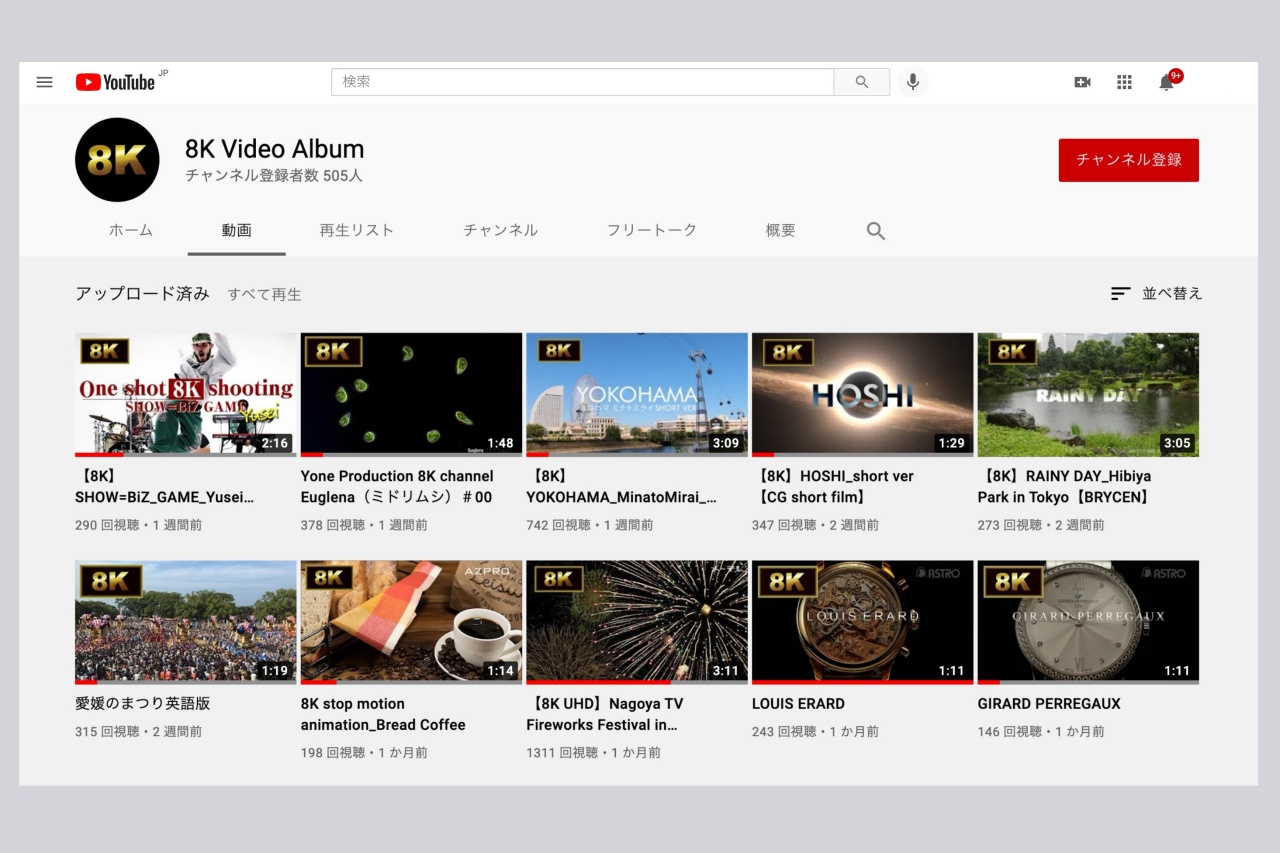Open channel search magnifier in tabs
Screen dimensions: 1280x853
876,231
